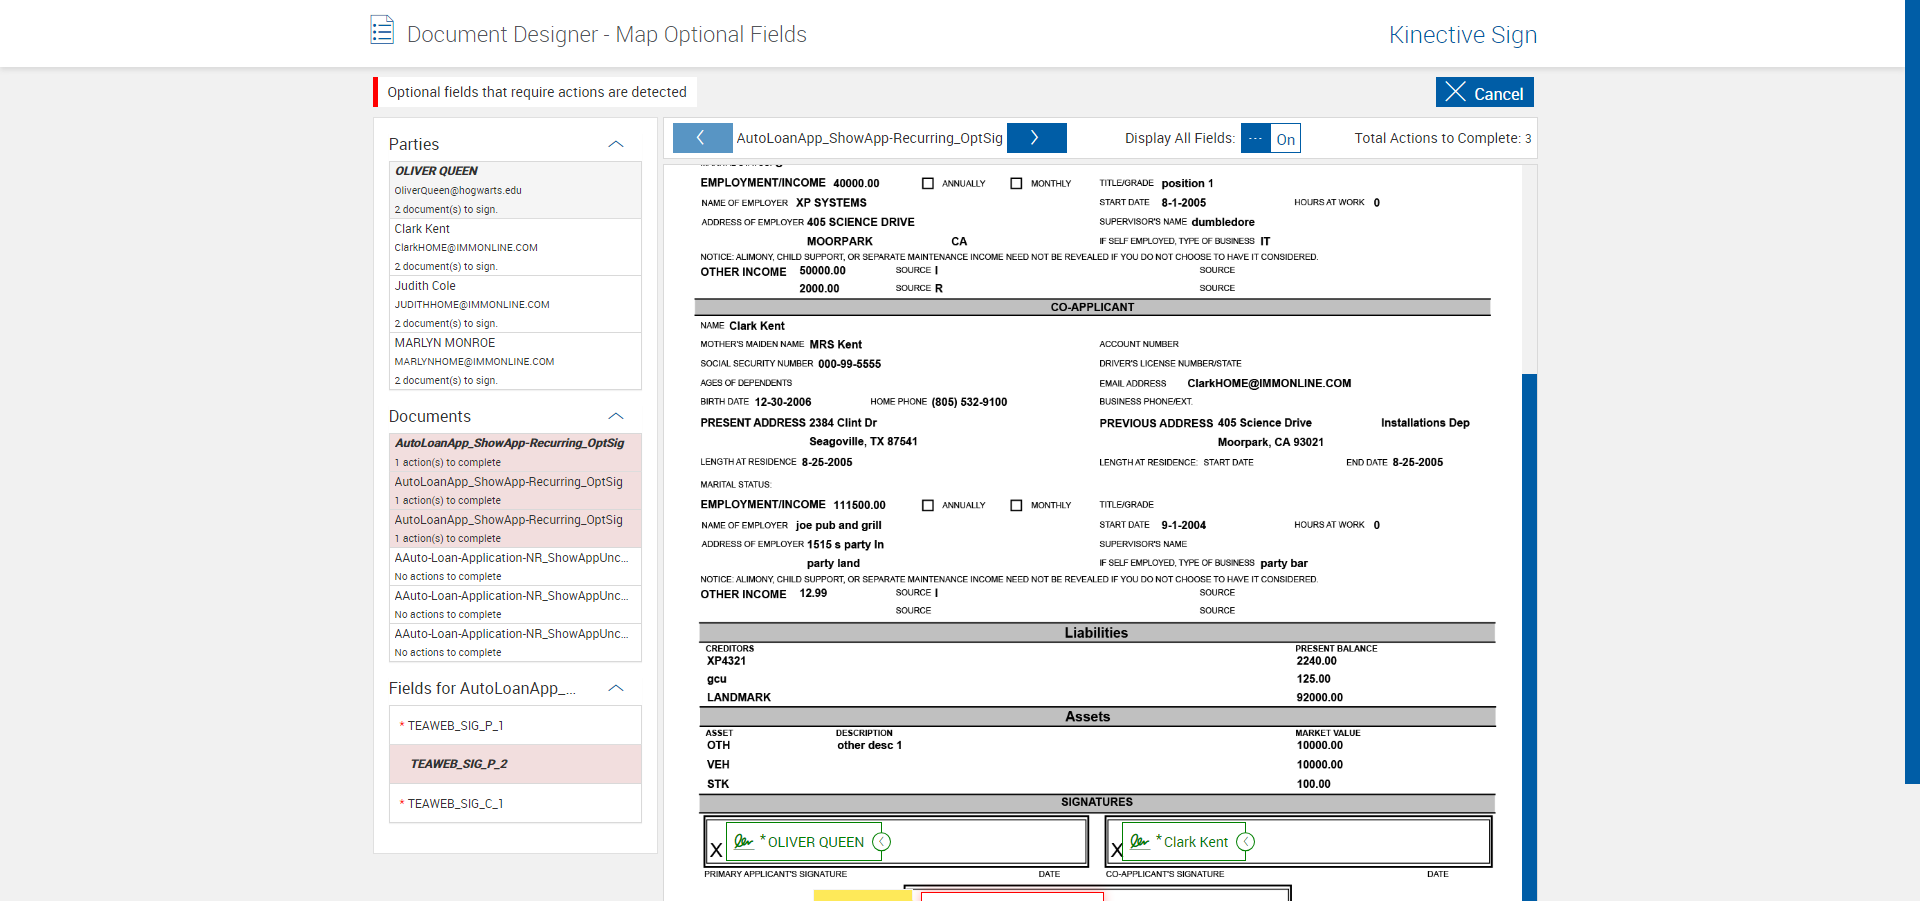Select first AAuto-Loan-Application-NR_ShowAppUnc document
1920x901 pixels.
tap(515, 566)
